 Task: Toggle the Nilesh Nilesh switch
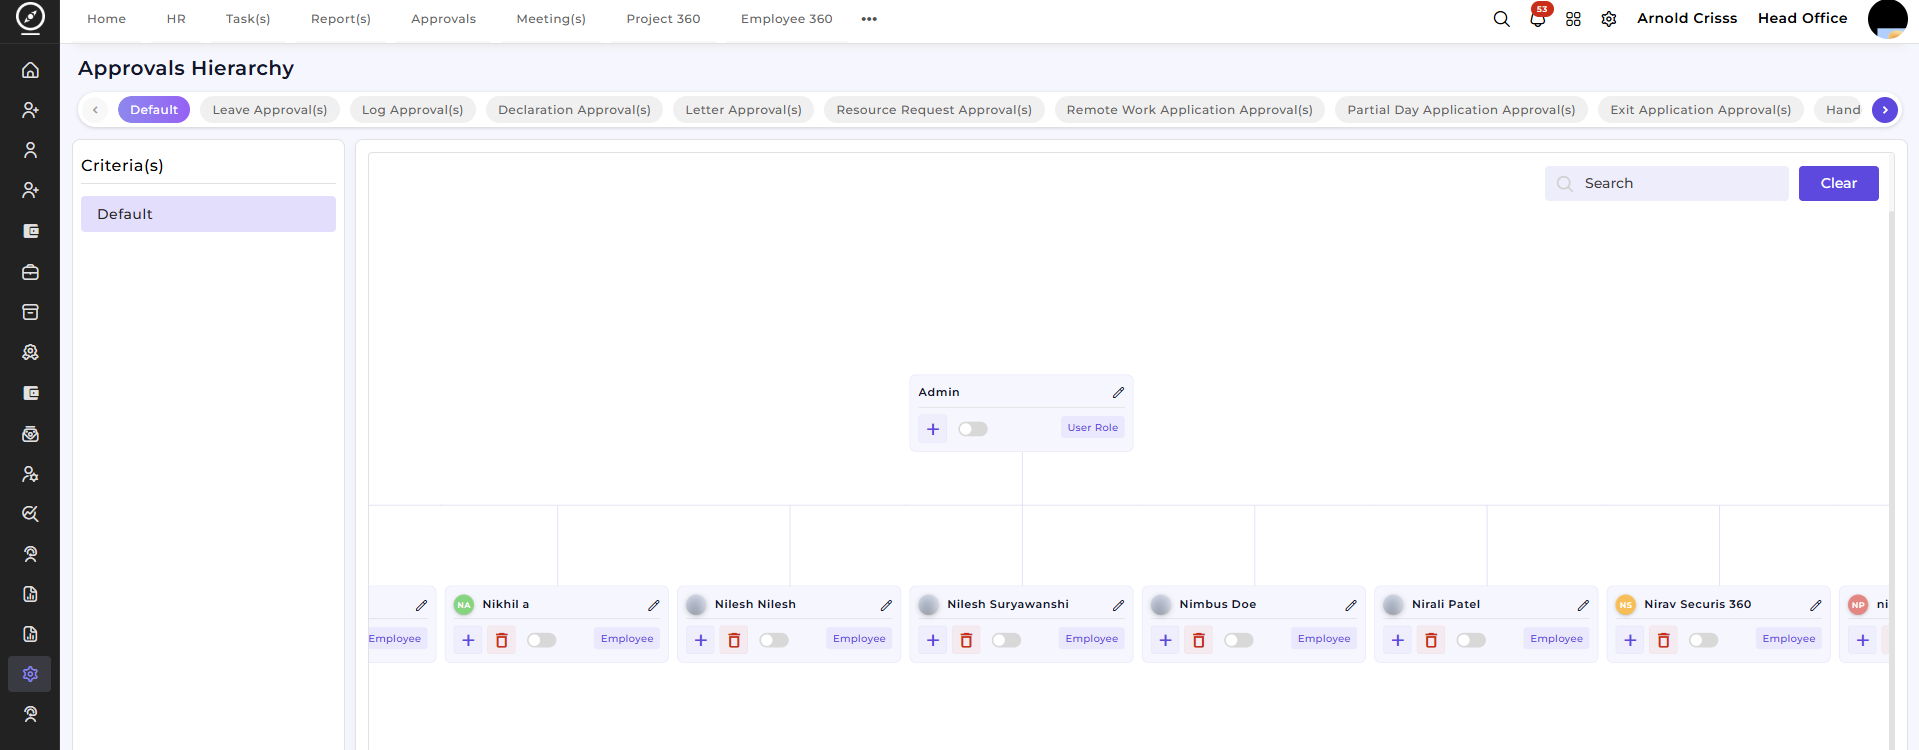(x=774, y=640)
